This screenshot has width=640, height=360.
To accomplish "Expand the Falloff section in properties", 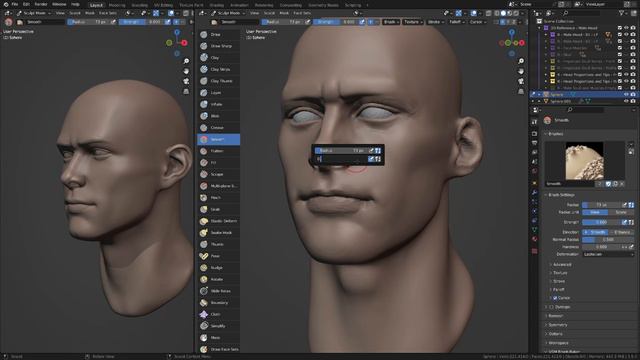I will click(x=558, y=289).
